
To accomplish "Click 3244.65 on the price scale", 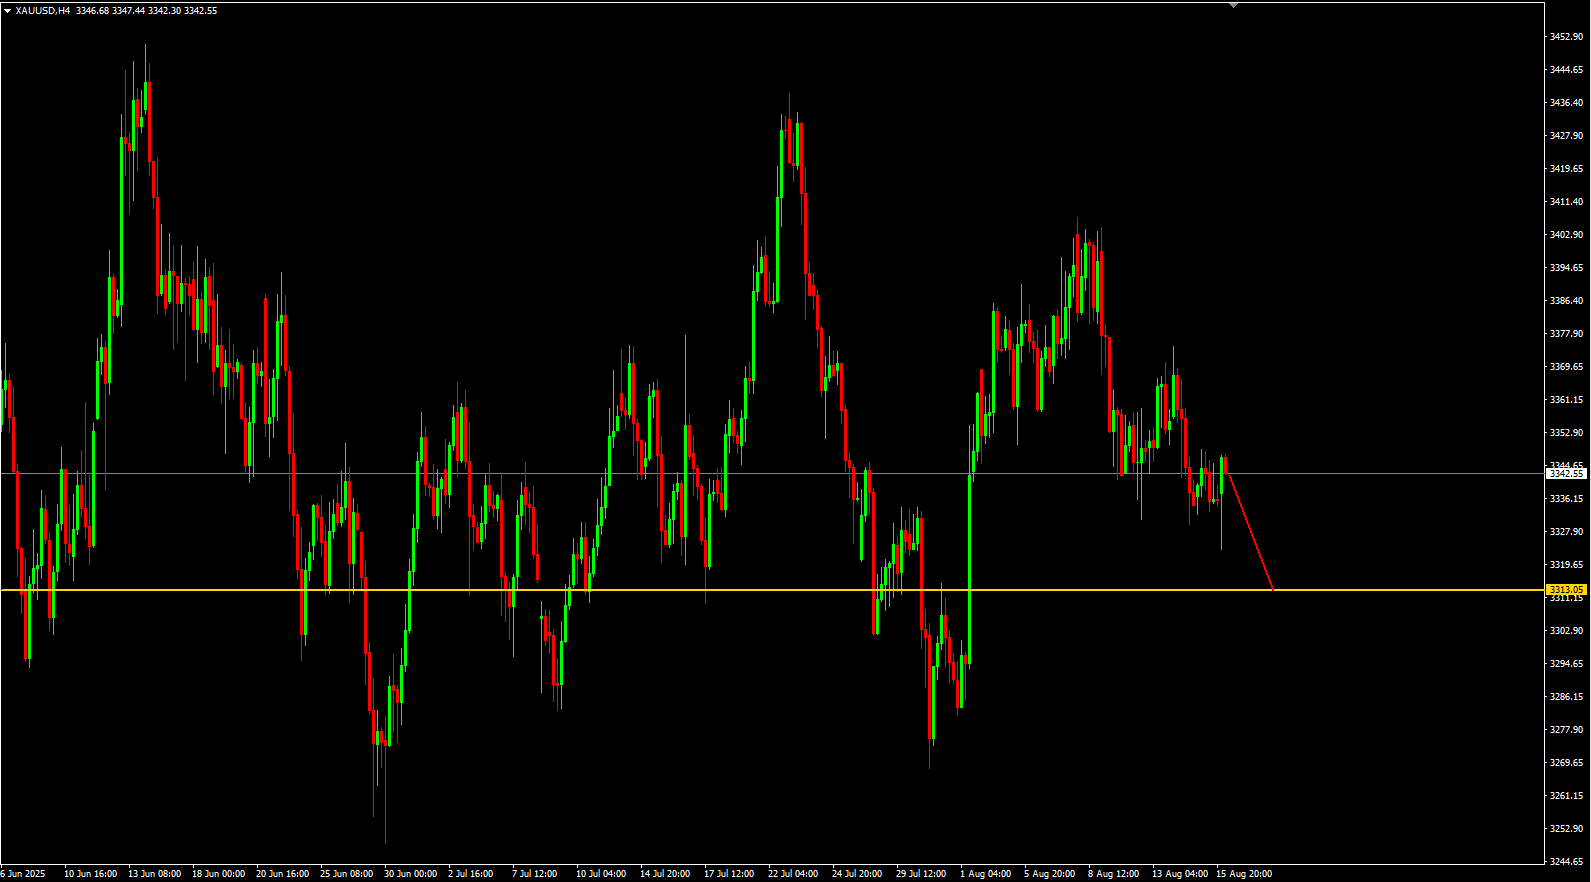I will (1566, 862).
